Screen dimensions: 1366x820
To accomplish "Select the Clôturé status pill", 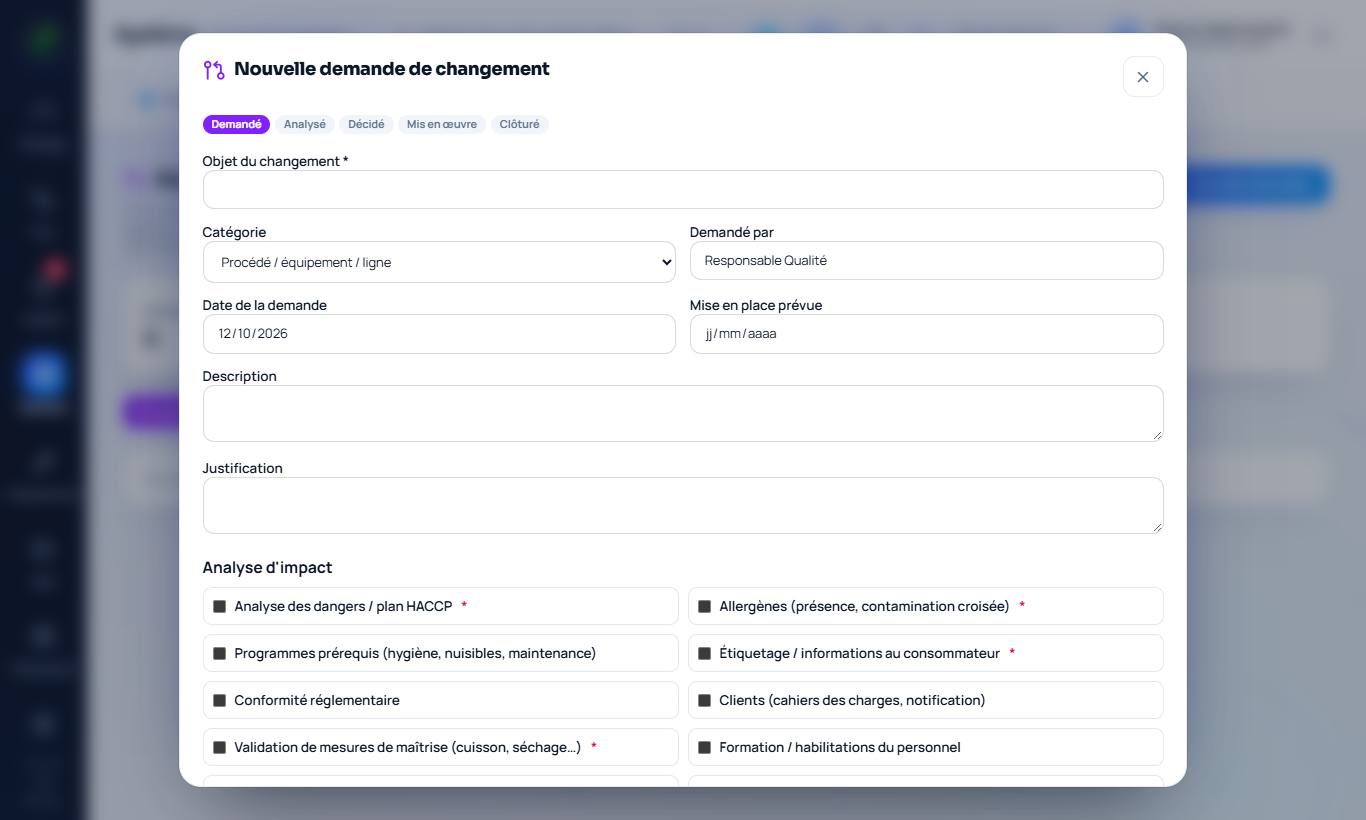I will (520, 124).
